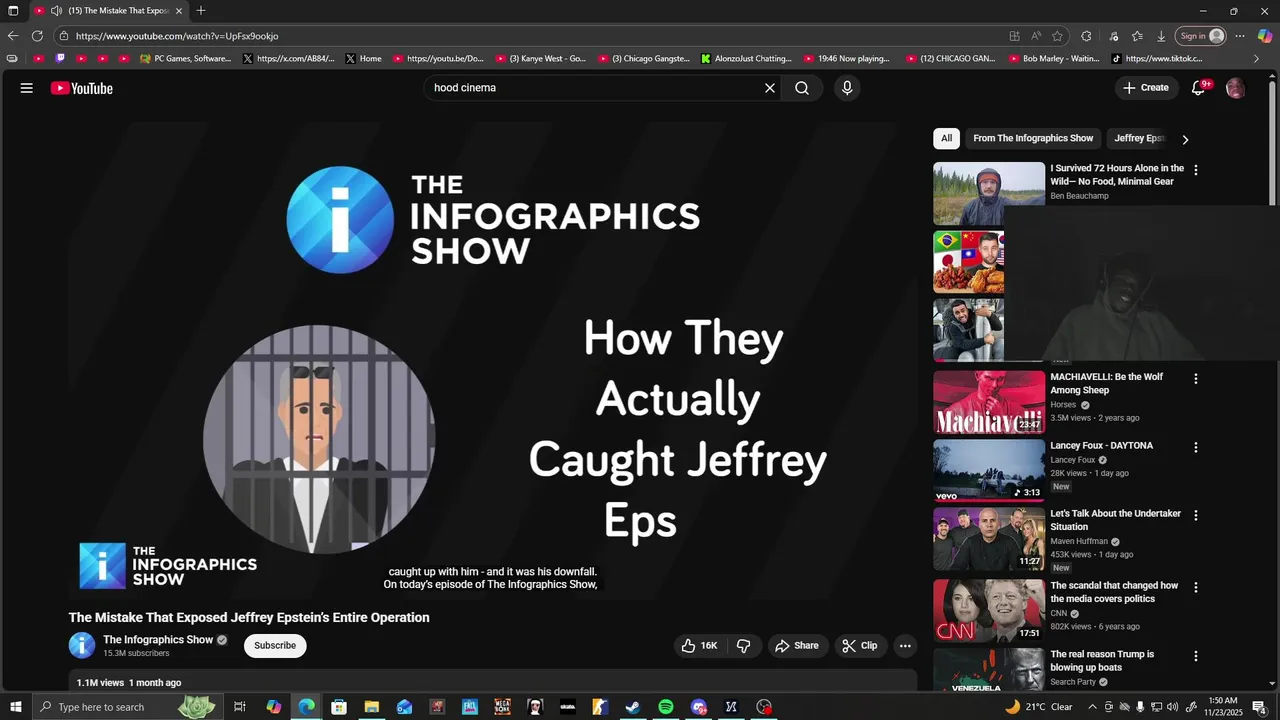
Task: Click the Create button
Action: (1146, 88)
